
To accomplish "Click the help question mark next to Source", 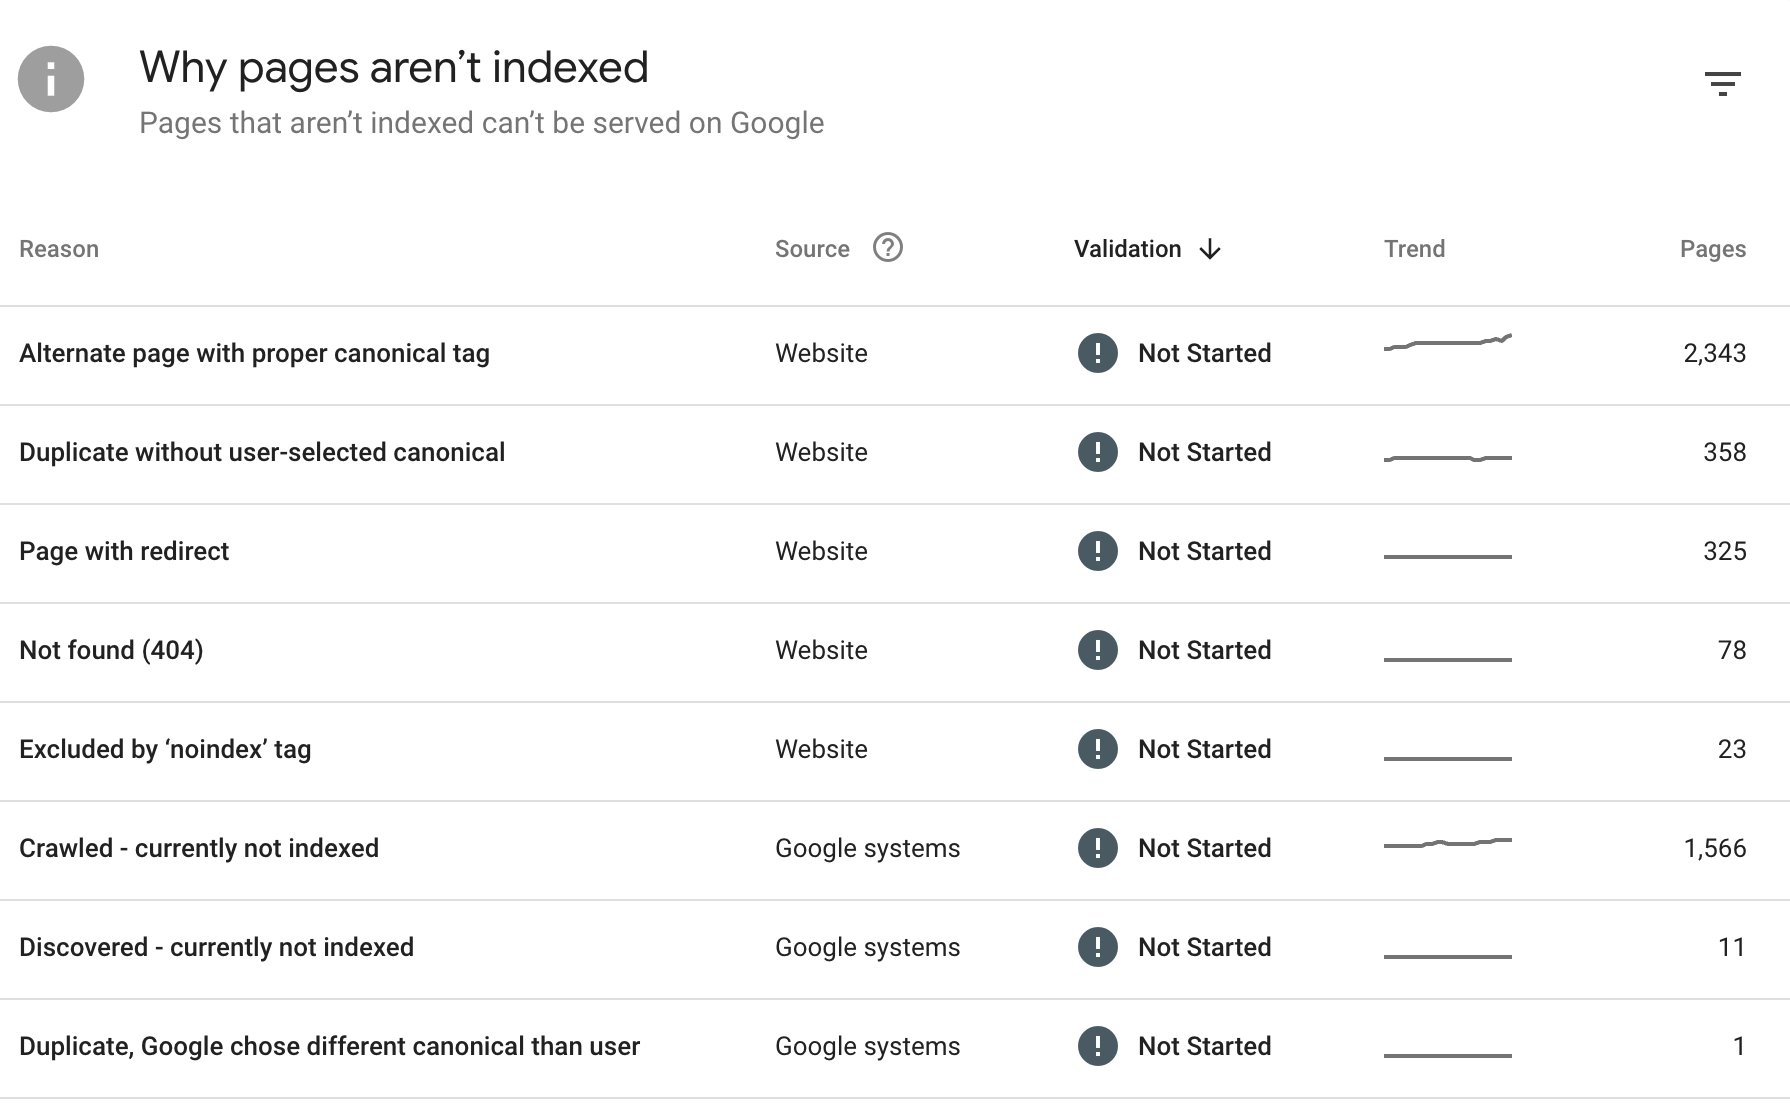I will click(889, 248).
